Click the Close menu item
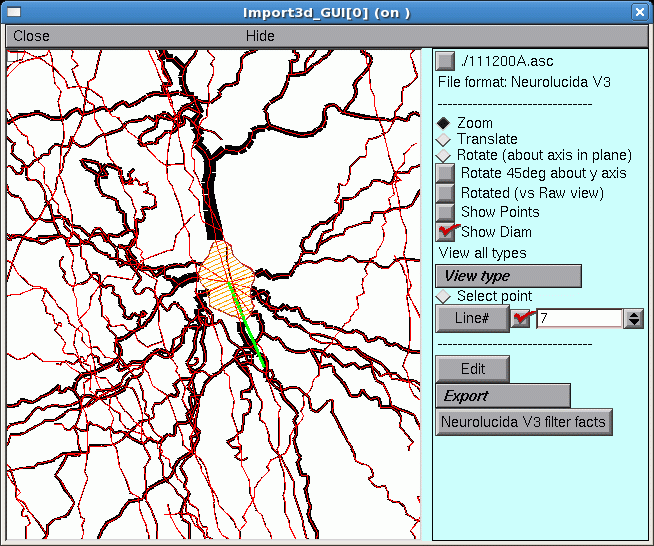Image resolution: width=654 pixels, height=546 pixels. [x=32, y=36]
